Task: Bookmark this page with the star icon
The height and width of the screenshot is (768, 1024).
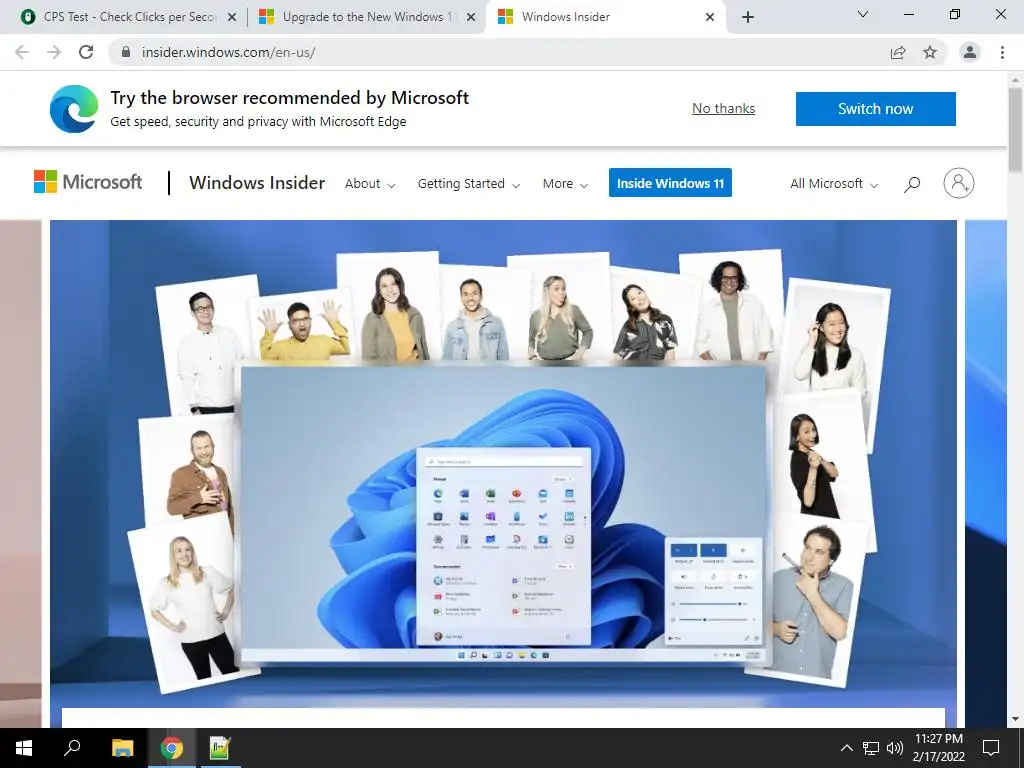Action: click(x=930, y=52)
